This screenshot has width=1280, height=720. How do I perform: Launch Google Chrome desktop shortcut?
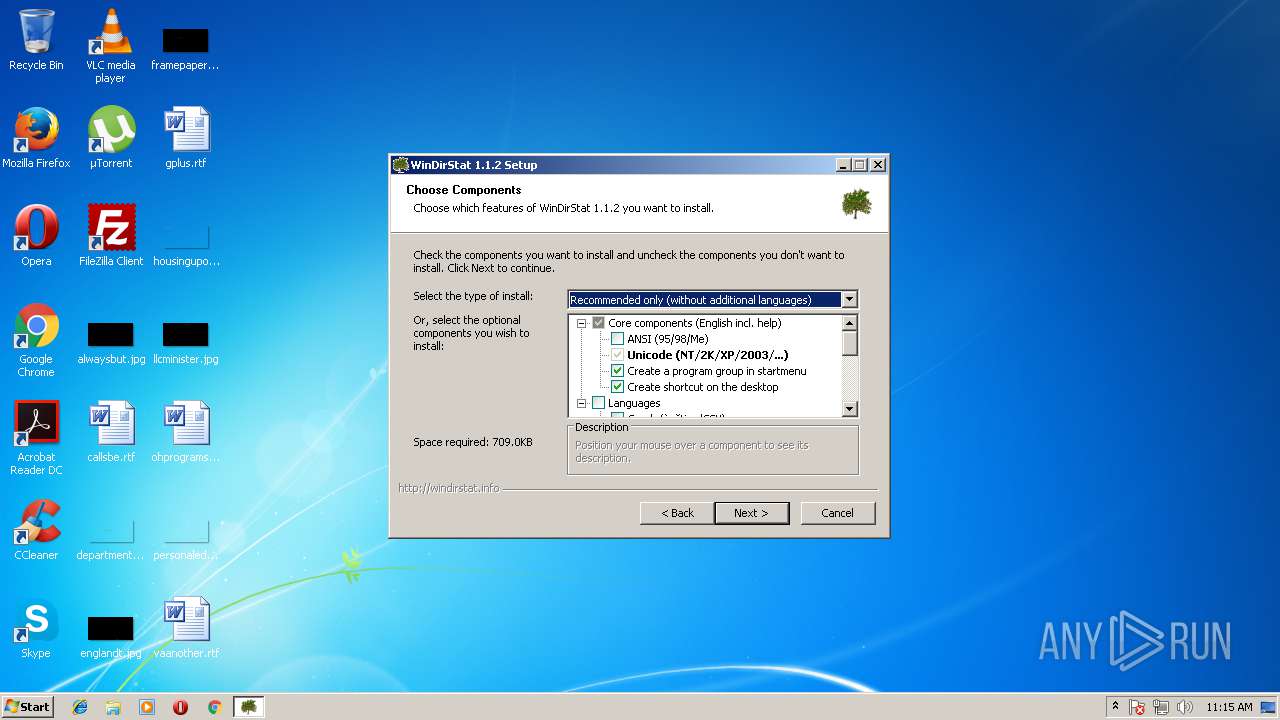[36, 340]
